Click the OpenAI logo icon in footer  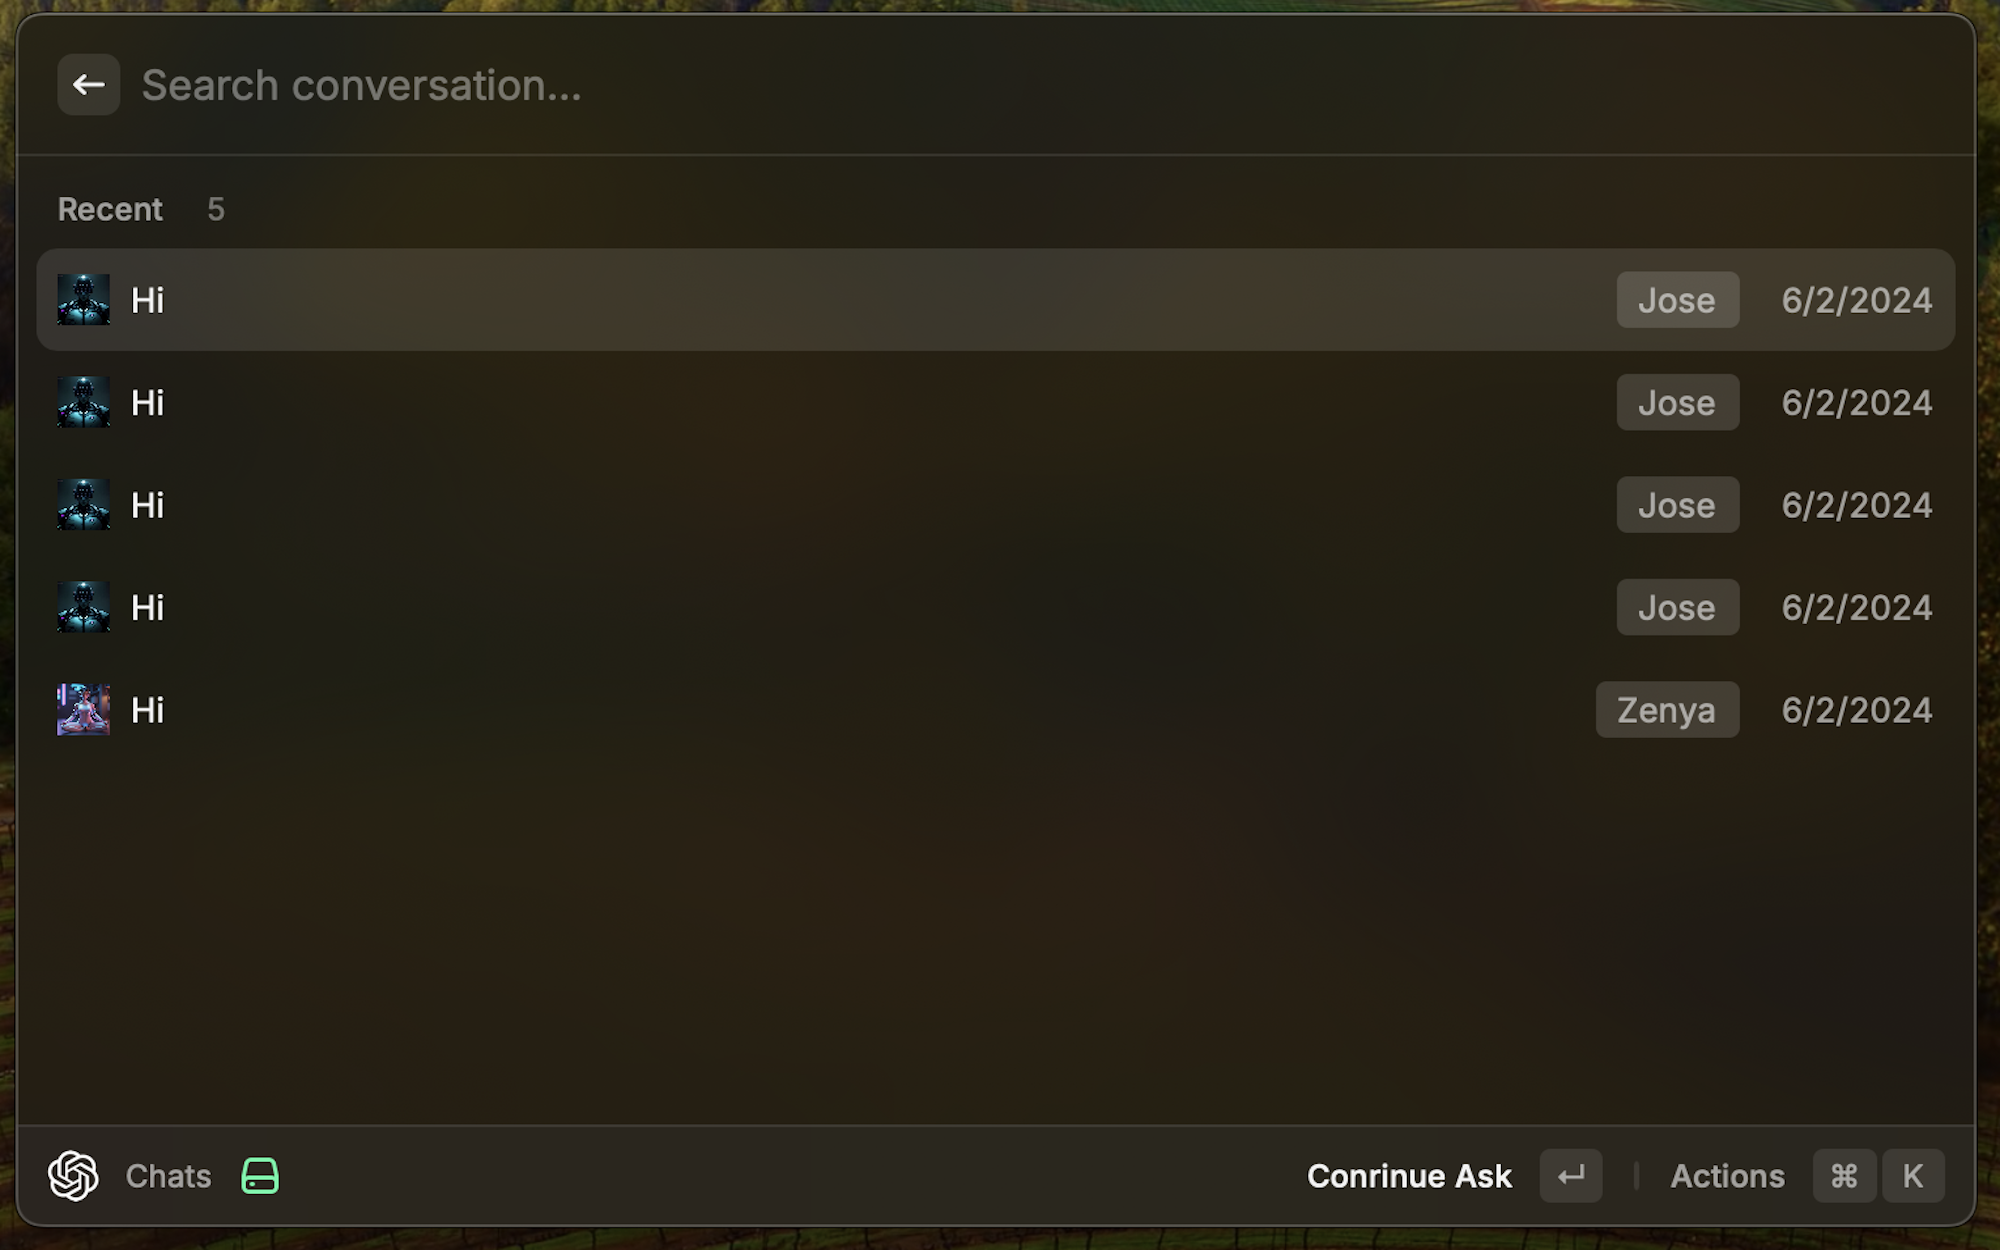tap(73, 1175)
